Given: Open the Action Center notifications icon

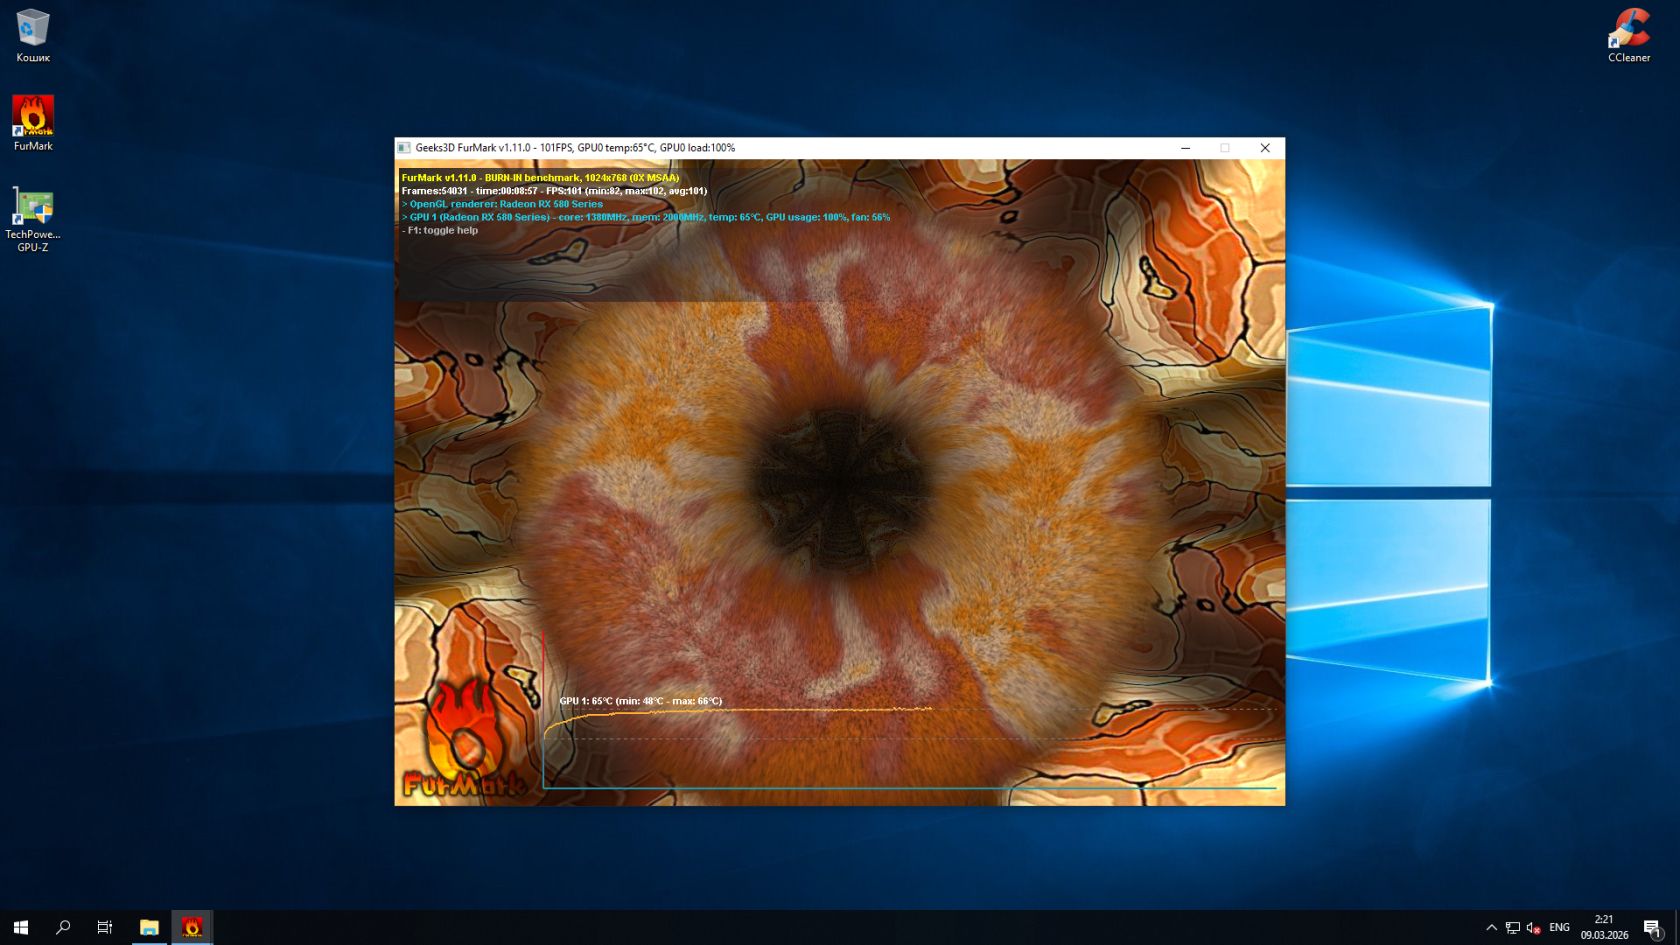Looking at the screenshot, I should 1653,927.
